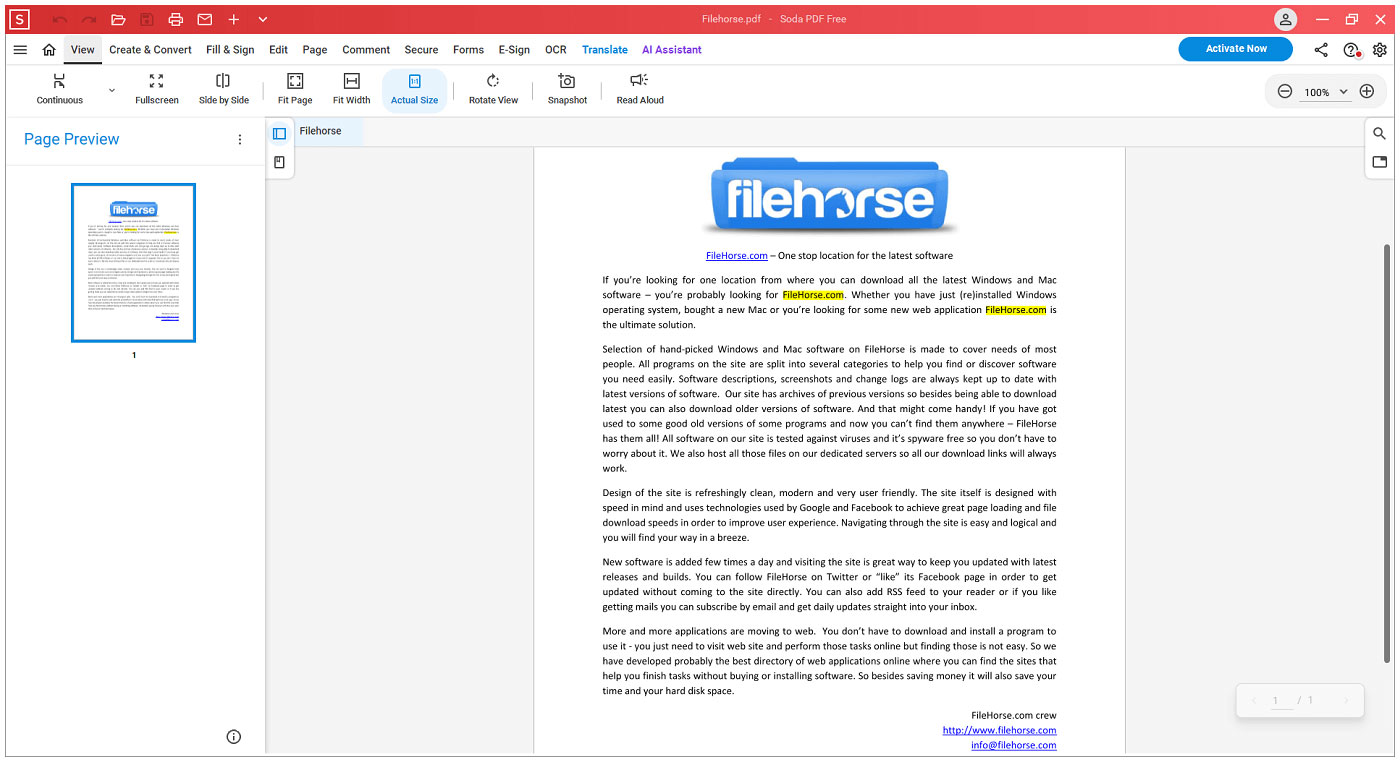
Task: Select page 1 thumbnail in Page Preview
Action: (x=134, y=263)
